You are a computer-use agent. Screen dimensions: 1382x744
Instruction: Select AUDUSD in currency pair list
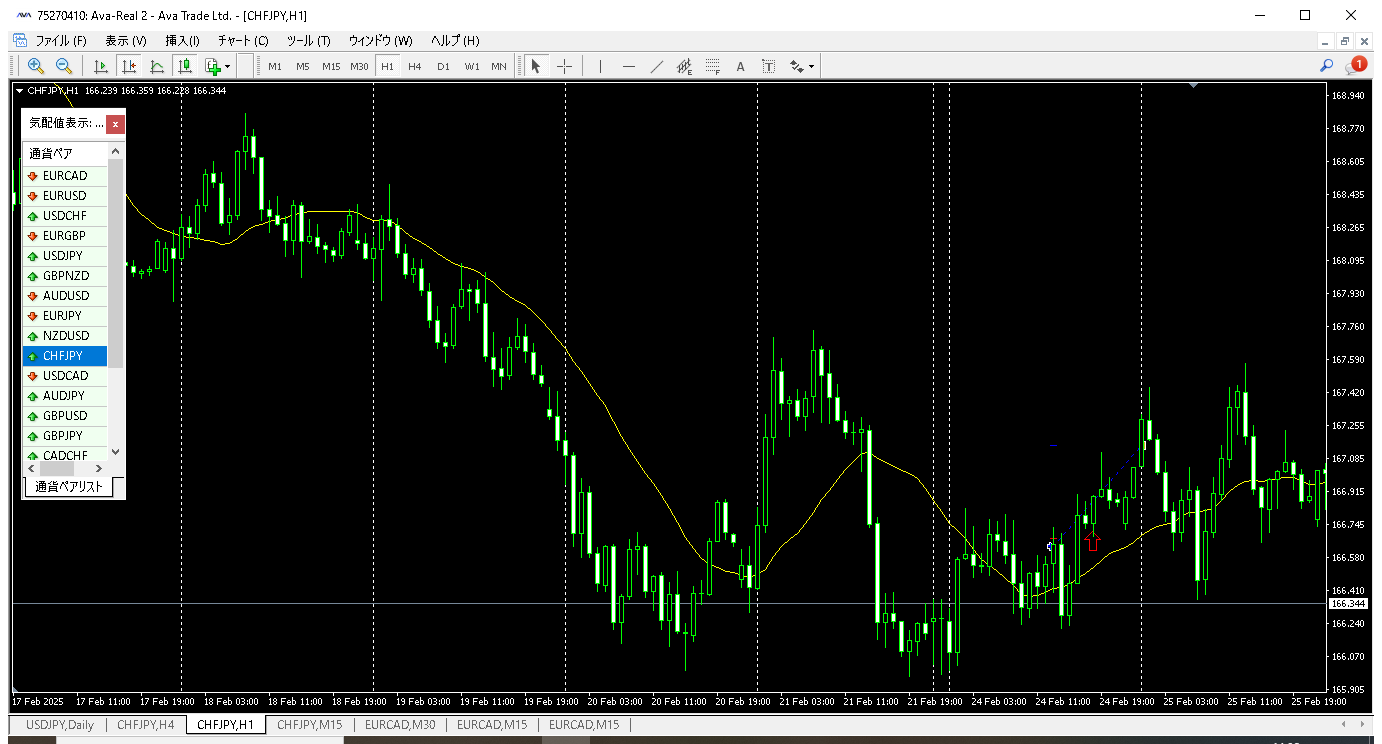tap(65, 296)
